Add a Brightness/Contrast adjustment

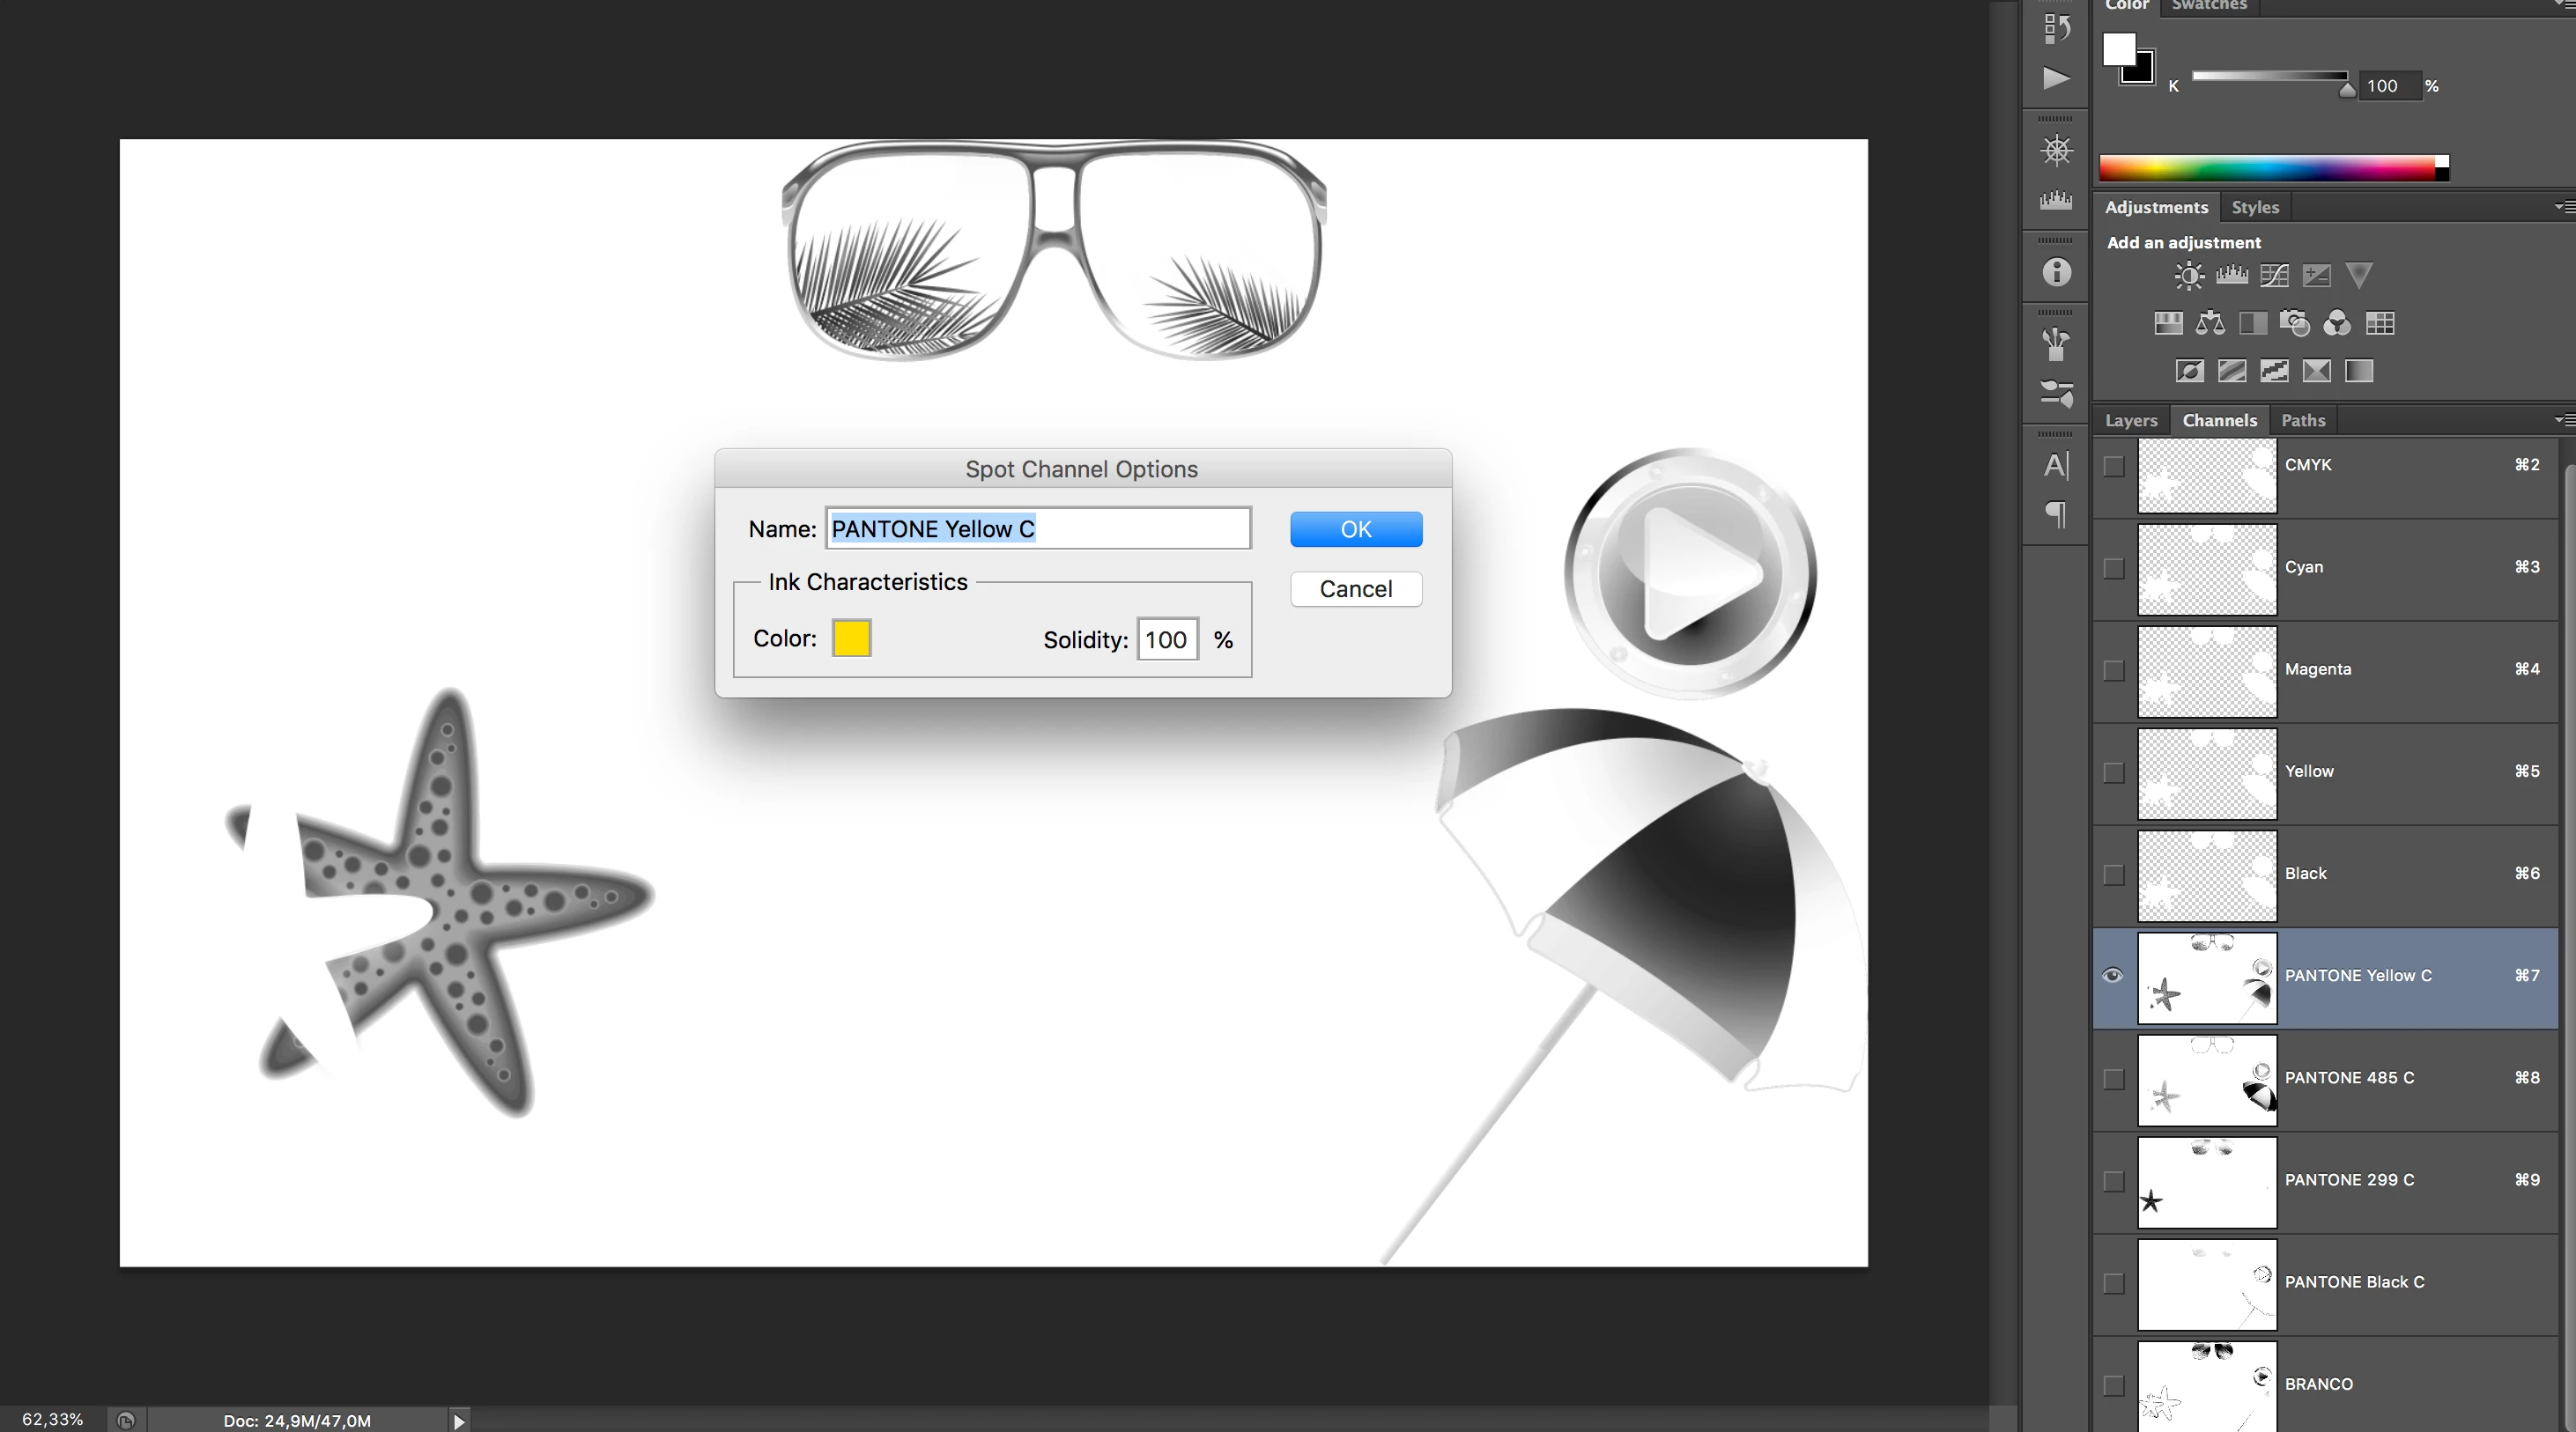pyautogui.click(x=2188, y=275)
